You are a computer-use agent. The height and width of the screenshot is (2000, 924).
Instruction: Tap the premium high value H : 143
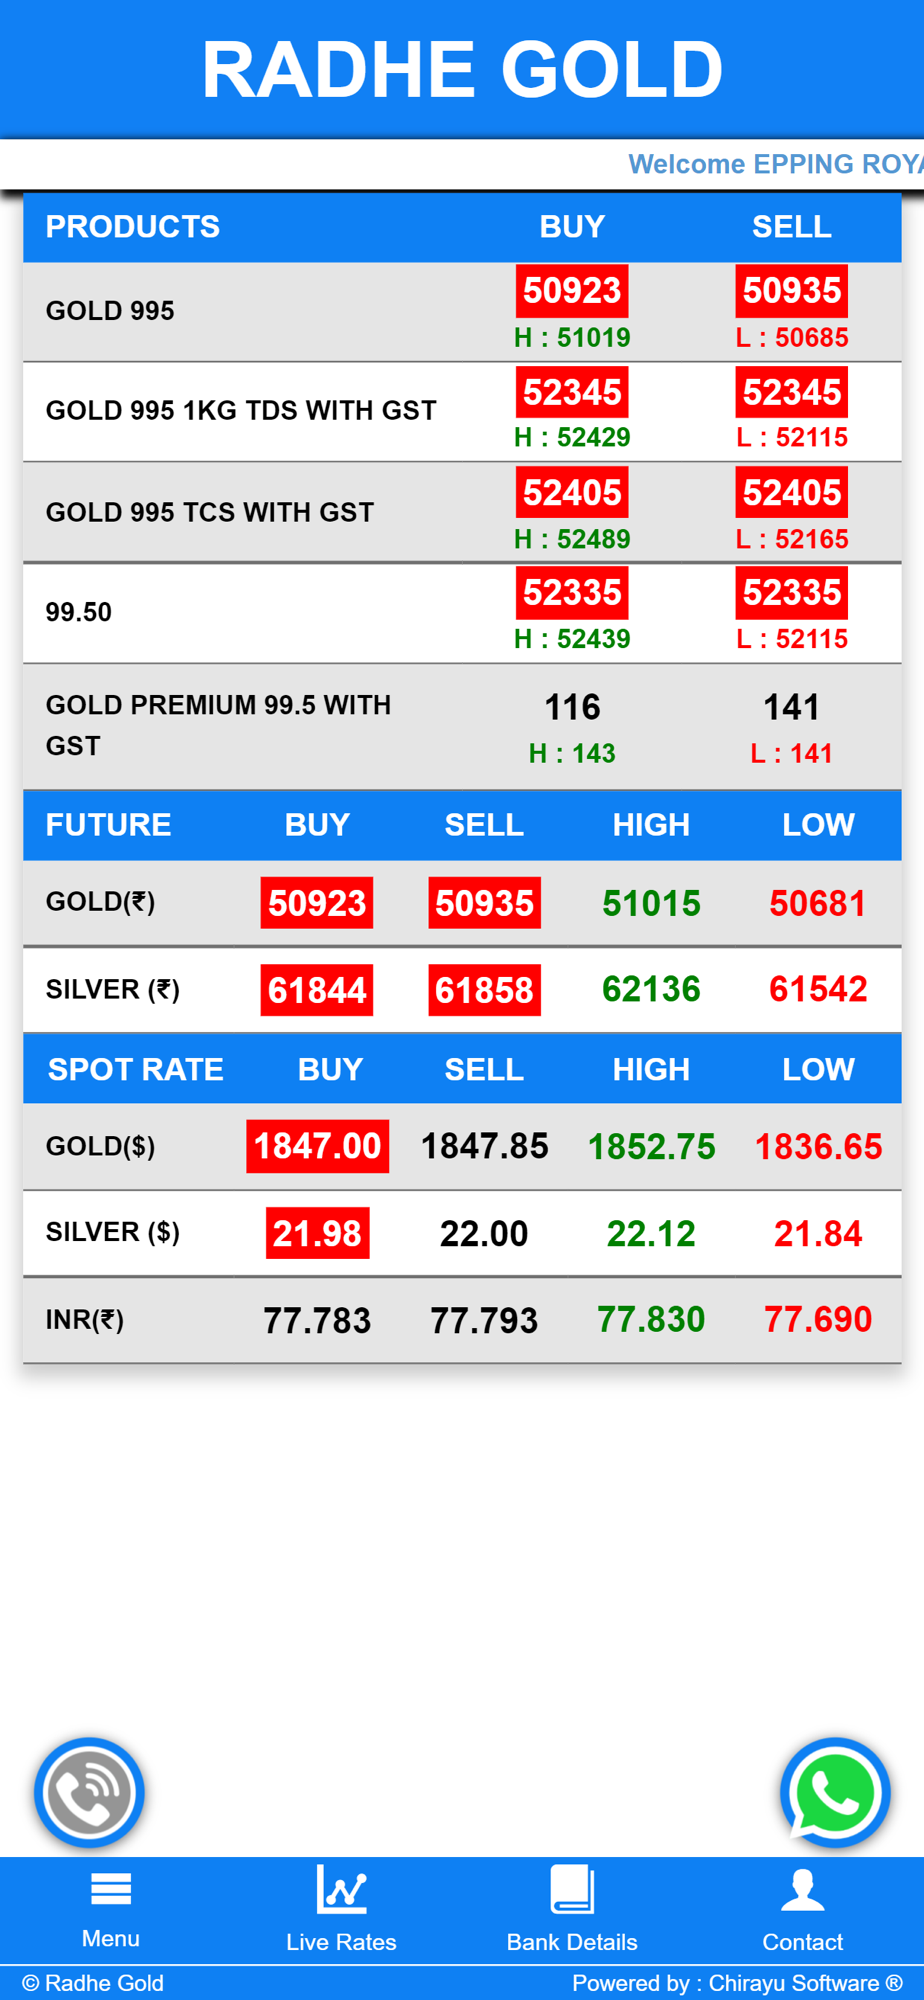[x=572, y=753]
